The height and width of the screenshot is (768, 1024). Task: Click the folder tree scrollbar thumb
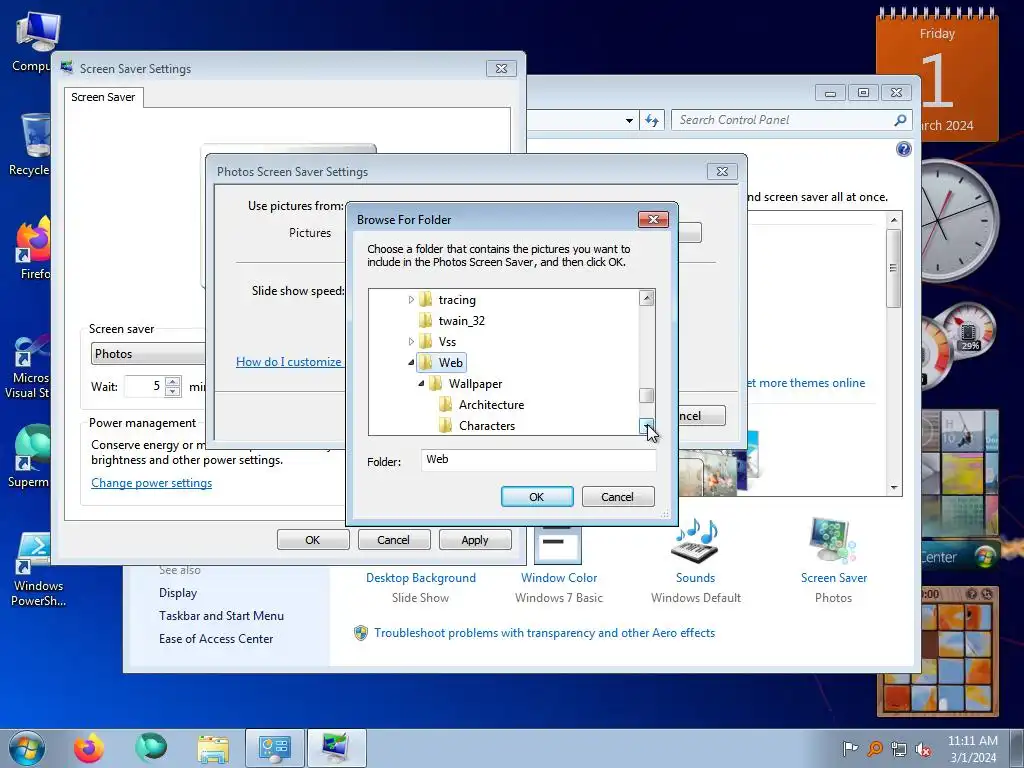click(x=647, y=395)
